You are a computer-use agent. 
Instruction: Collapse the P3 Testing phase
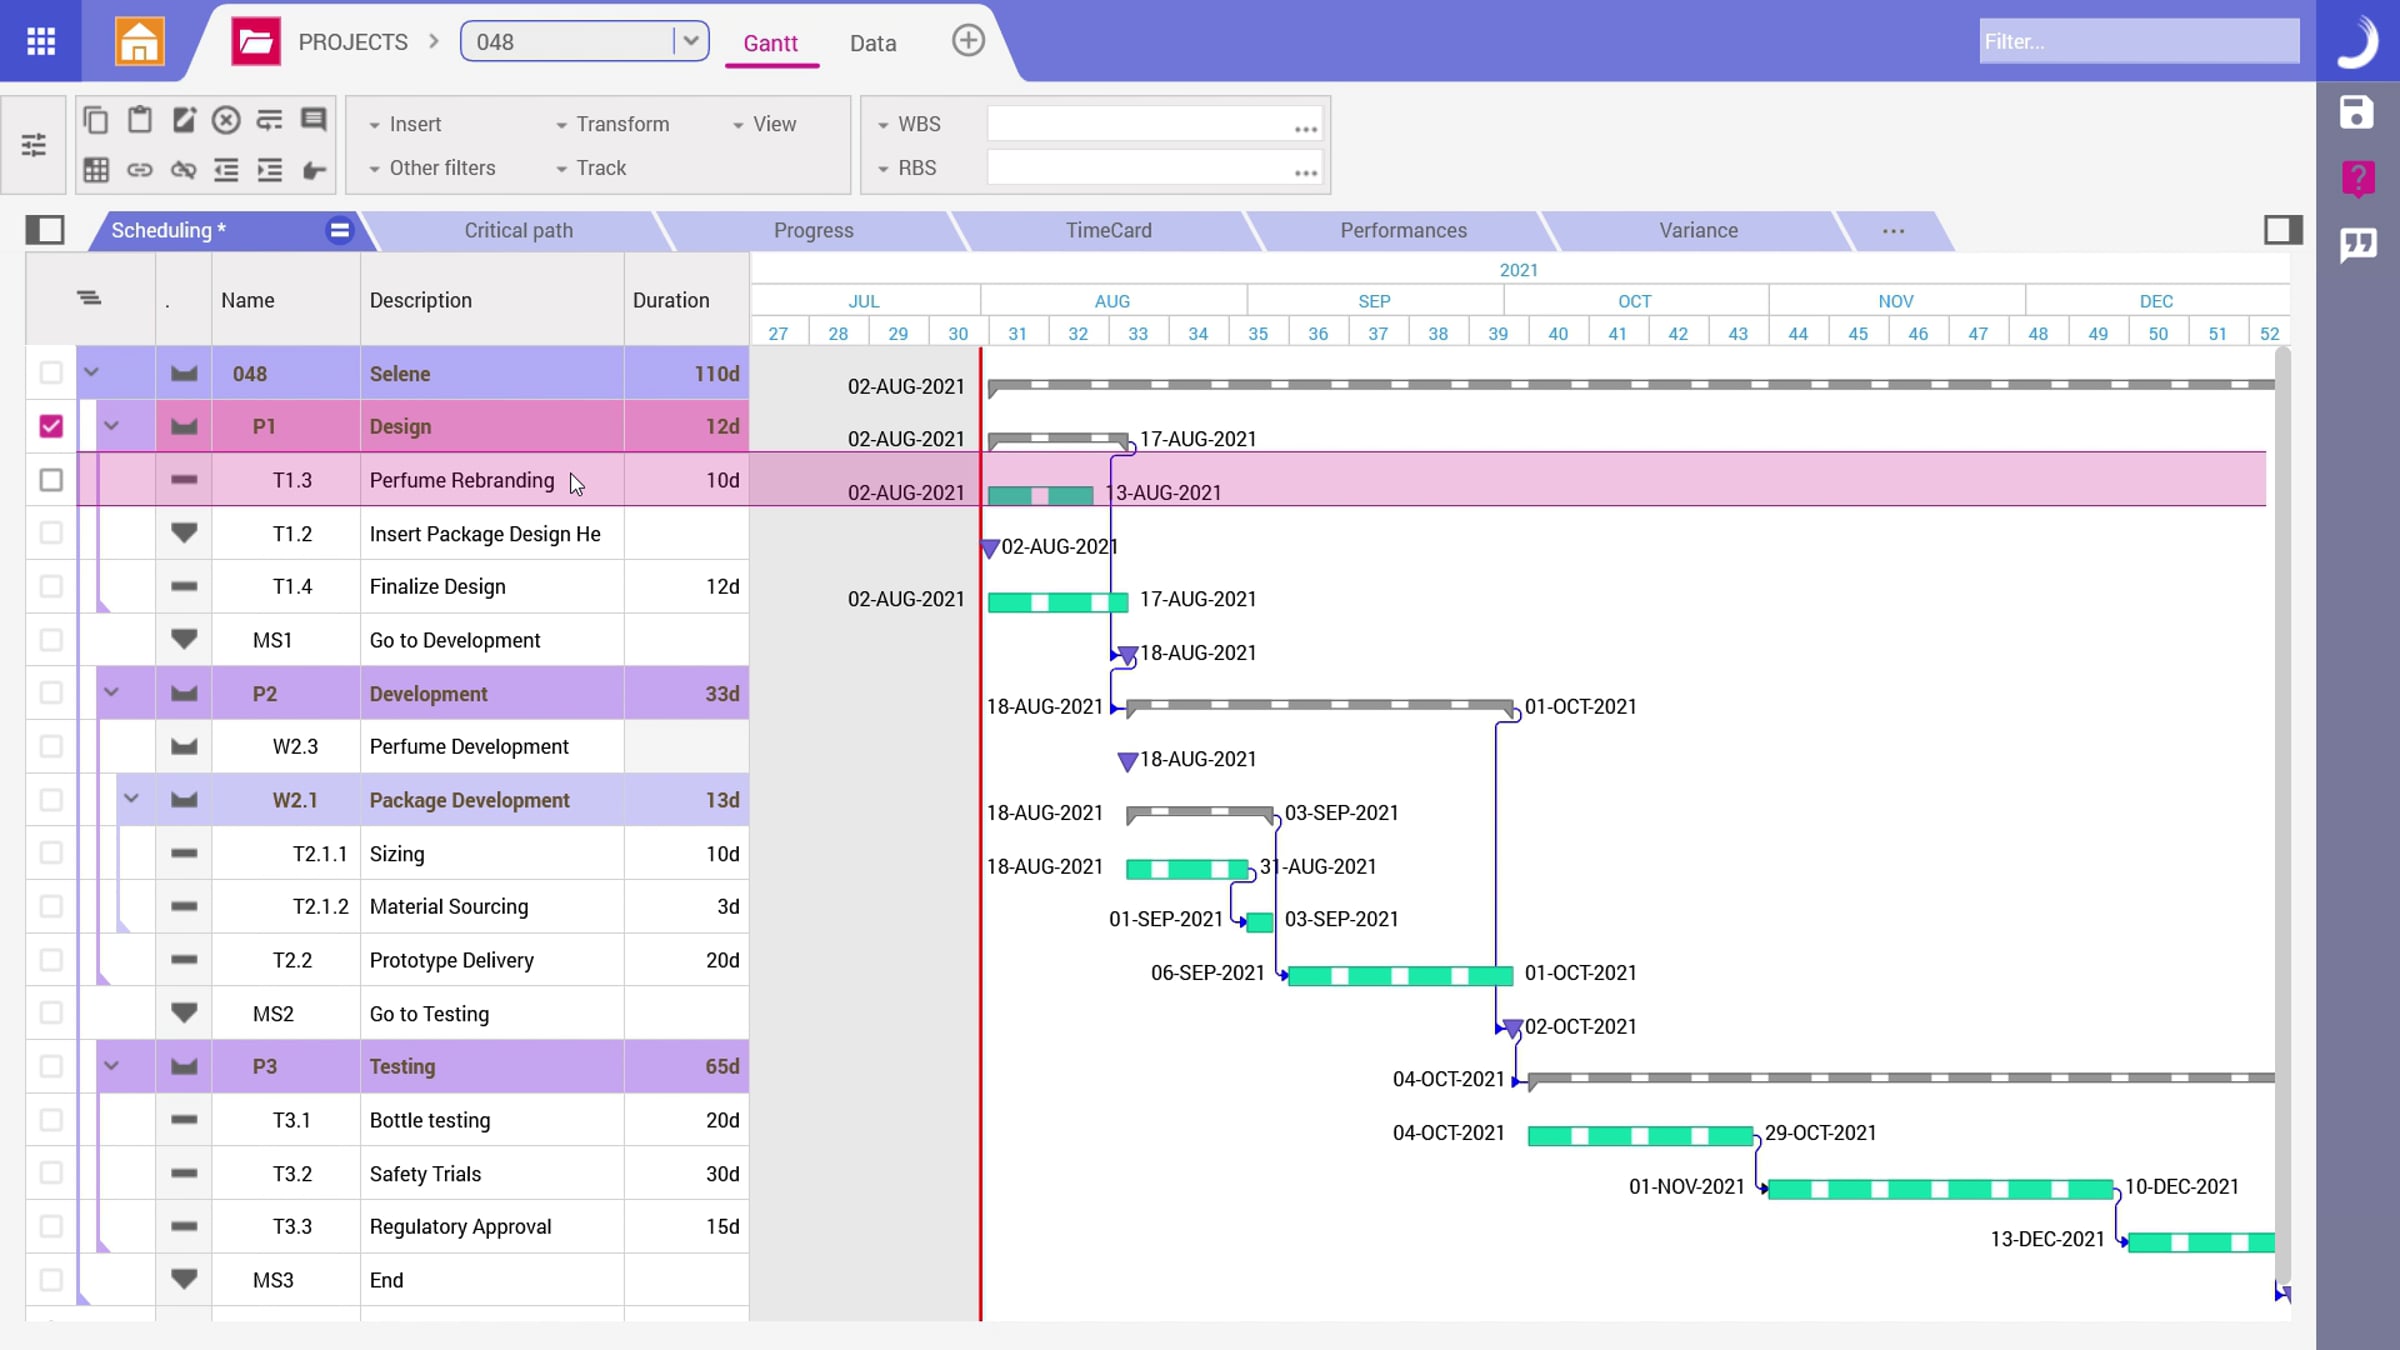coord(111,1066)
